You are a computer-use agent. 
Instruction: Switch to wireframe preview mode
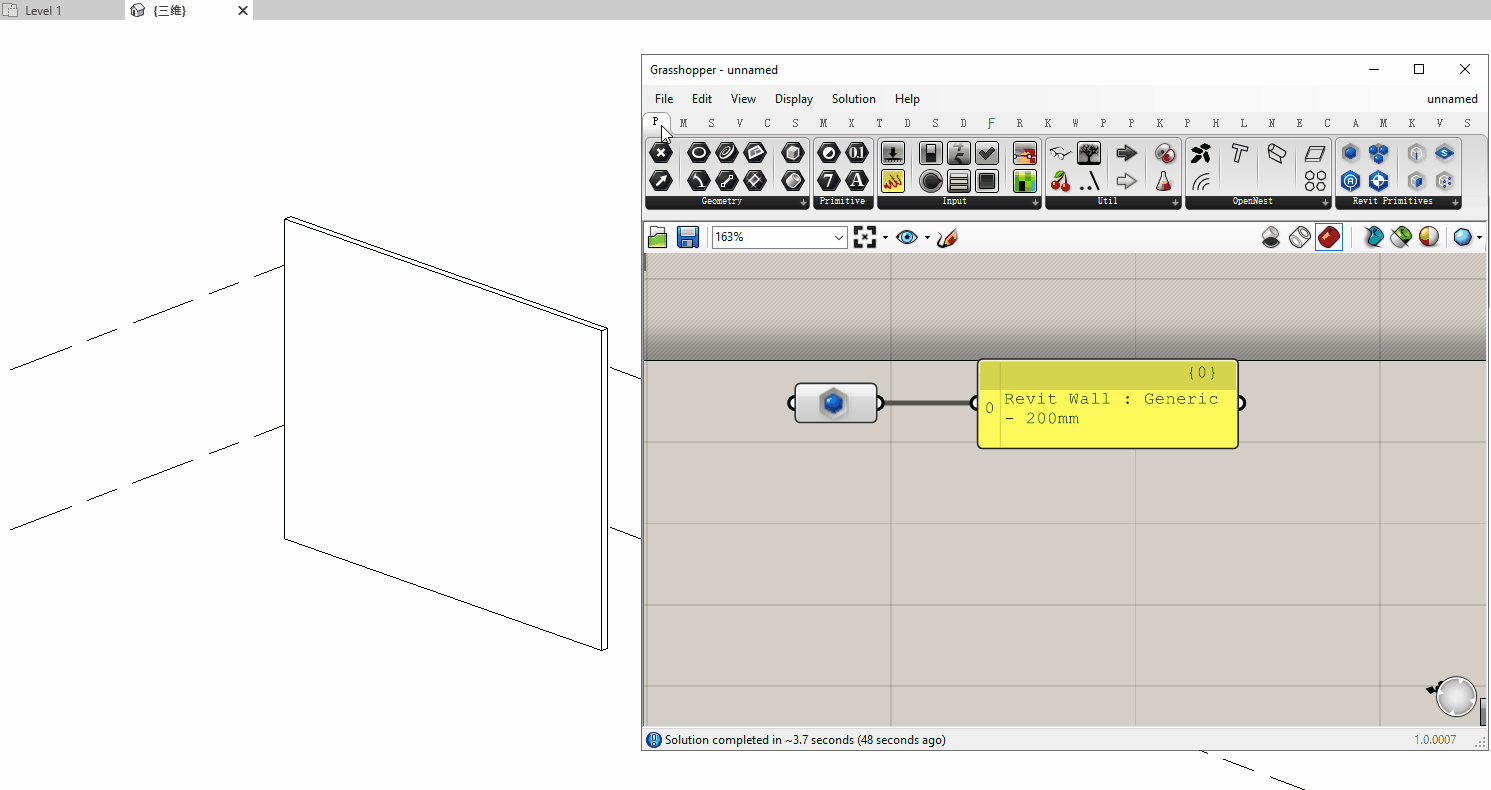point(1299,237)
